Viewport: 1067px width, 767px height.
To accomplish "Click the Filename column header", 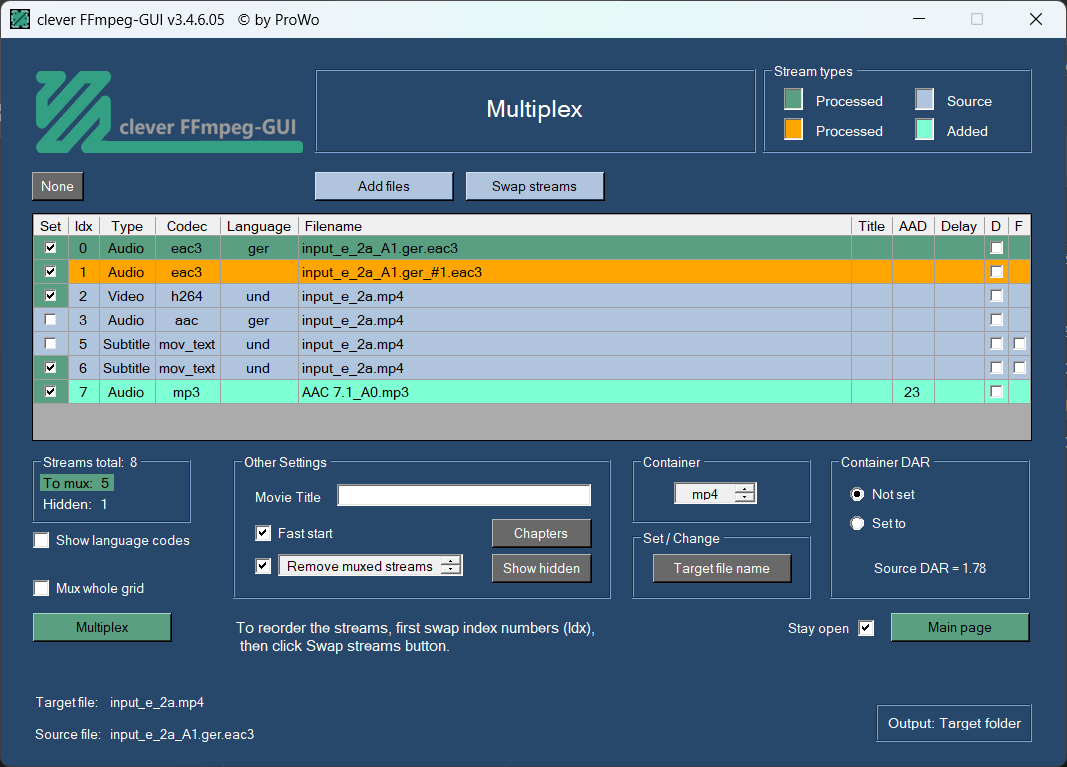I will pyautogui.click(x=574, y=226).
